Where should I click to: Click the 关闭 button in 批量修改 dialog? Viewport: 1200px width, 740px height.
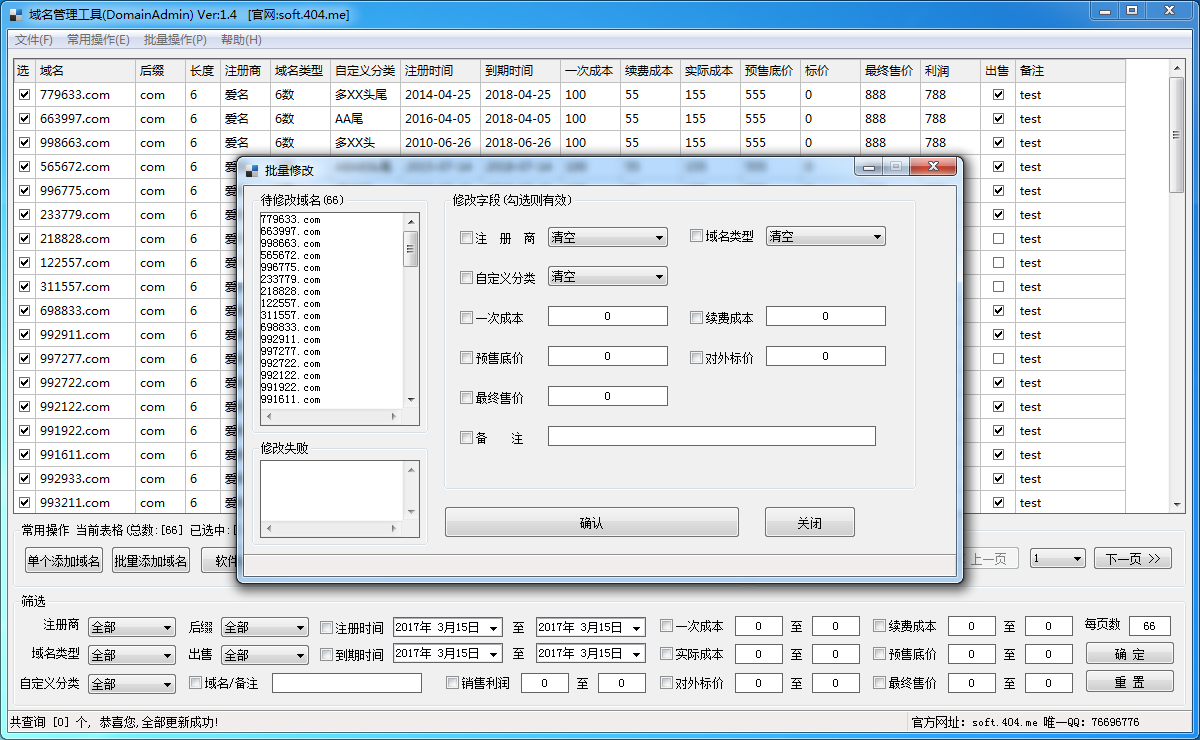[810, 523]
